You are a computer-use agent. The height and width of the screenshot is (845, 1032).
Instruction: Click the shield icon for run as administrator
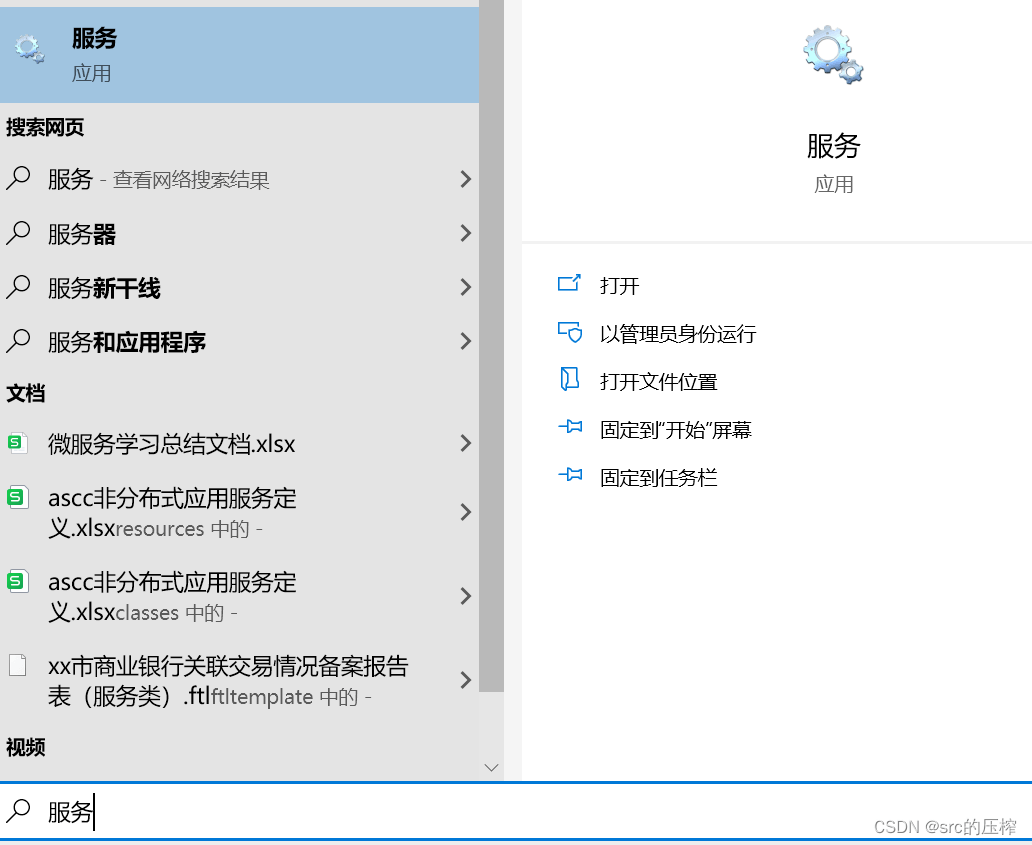pos(569,332)
